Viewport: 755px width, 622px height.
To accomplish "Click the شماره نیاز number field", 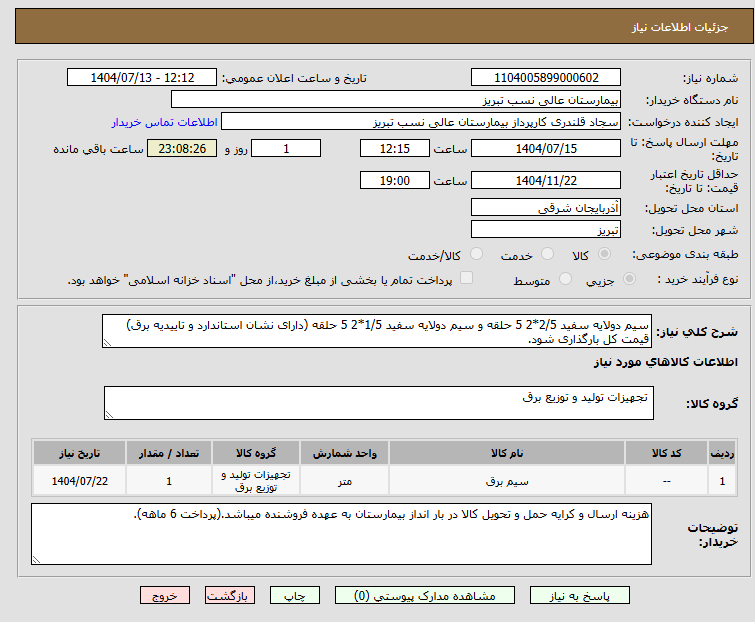I will [x=546, y=78].
